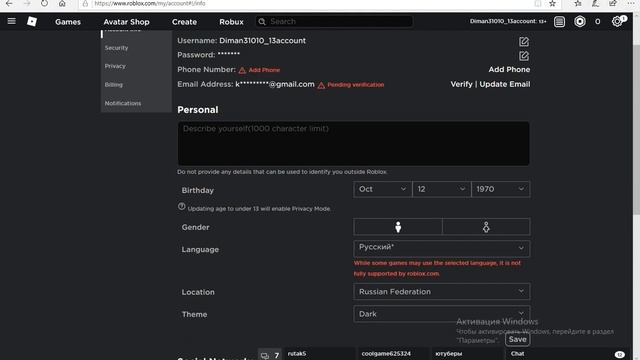Open Avatar Shop in navigation
The height and width of the screenshot is (360, 640).
[126, 22]
